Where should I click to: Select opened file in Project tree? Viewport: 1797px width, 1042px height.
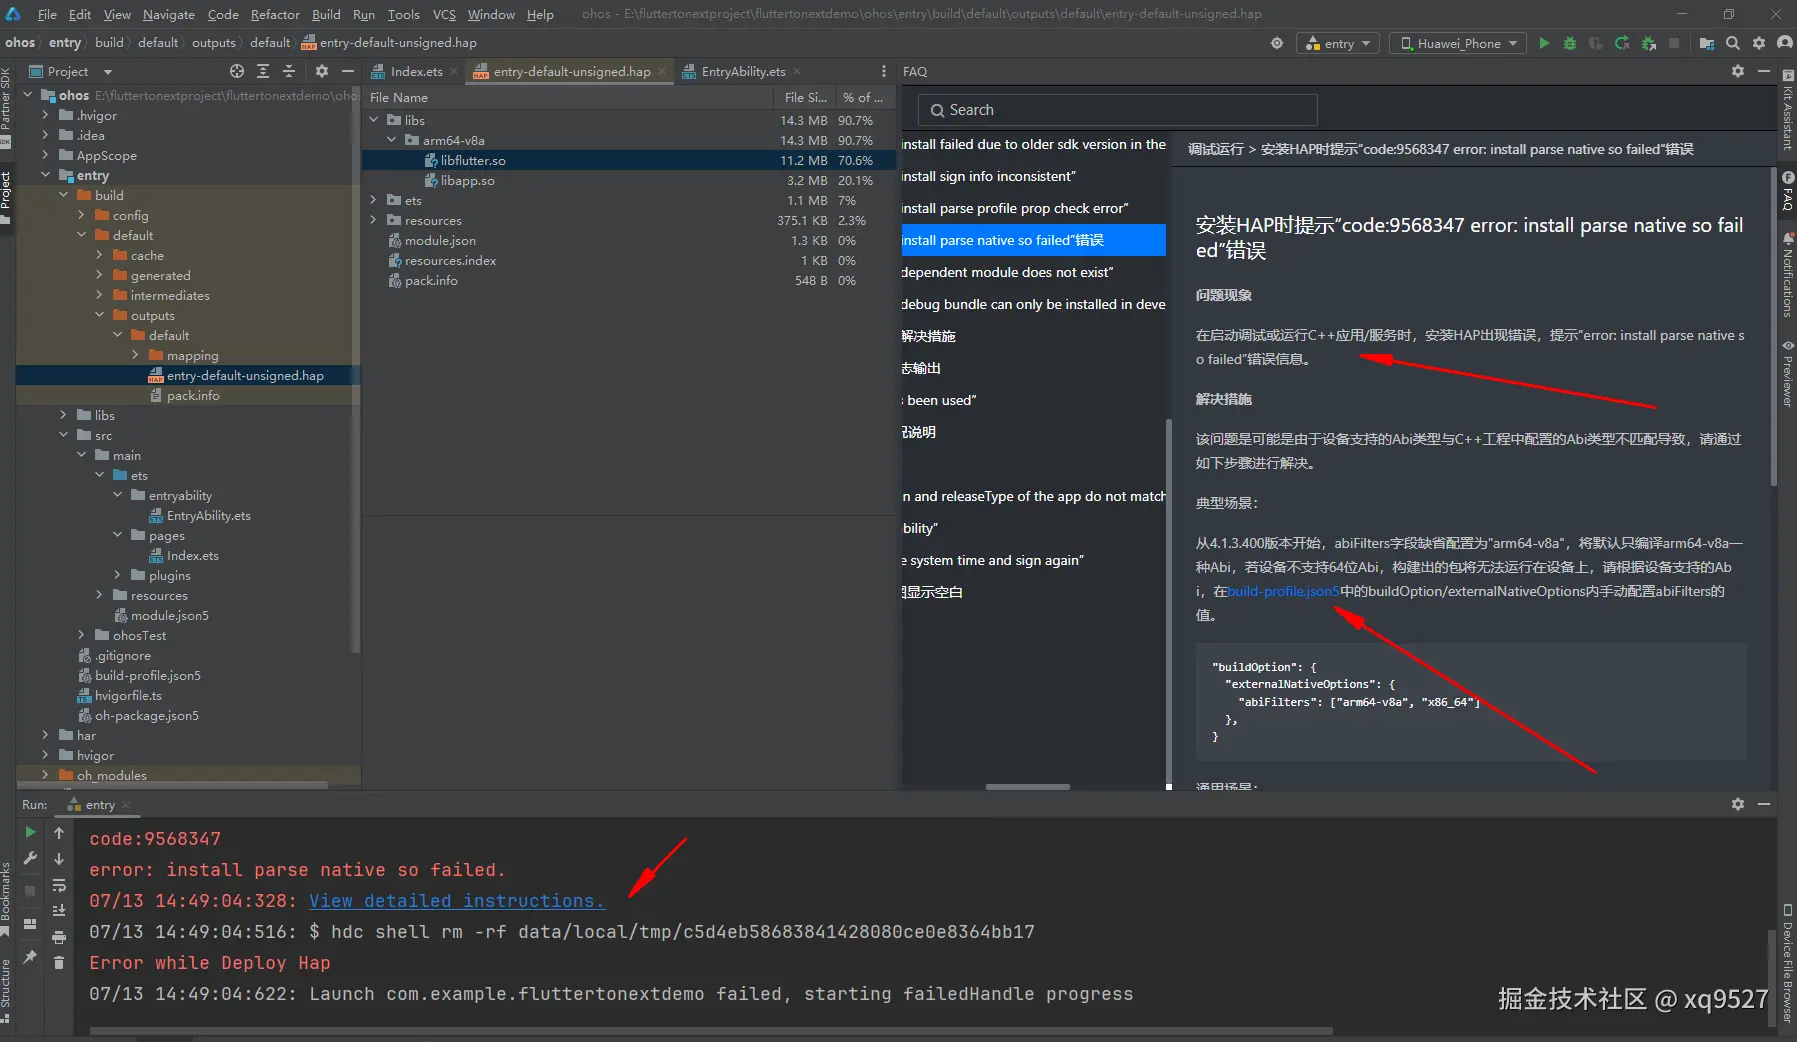tap(237, 71)
